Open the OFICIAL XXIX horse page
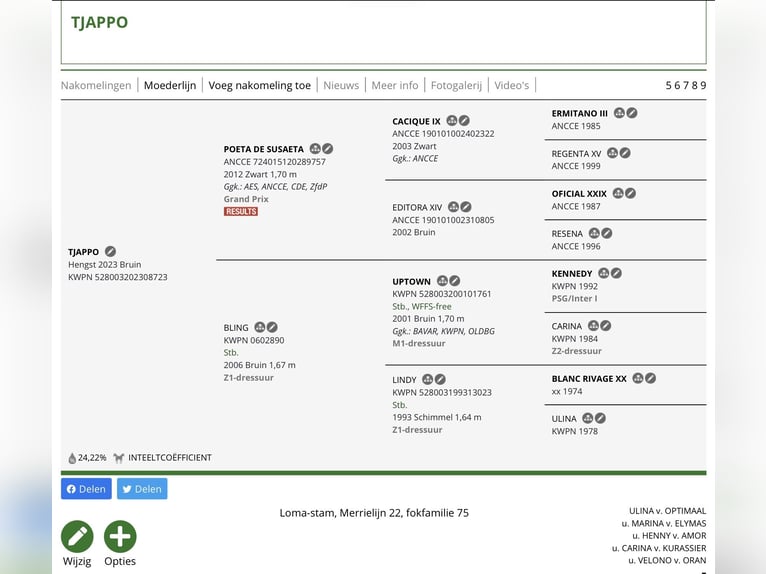This screenshot has width=766, height=574. (579, 193)
